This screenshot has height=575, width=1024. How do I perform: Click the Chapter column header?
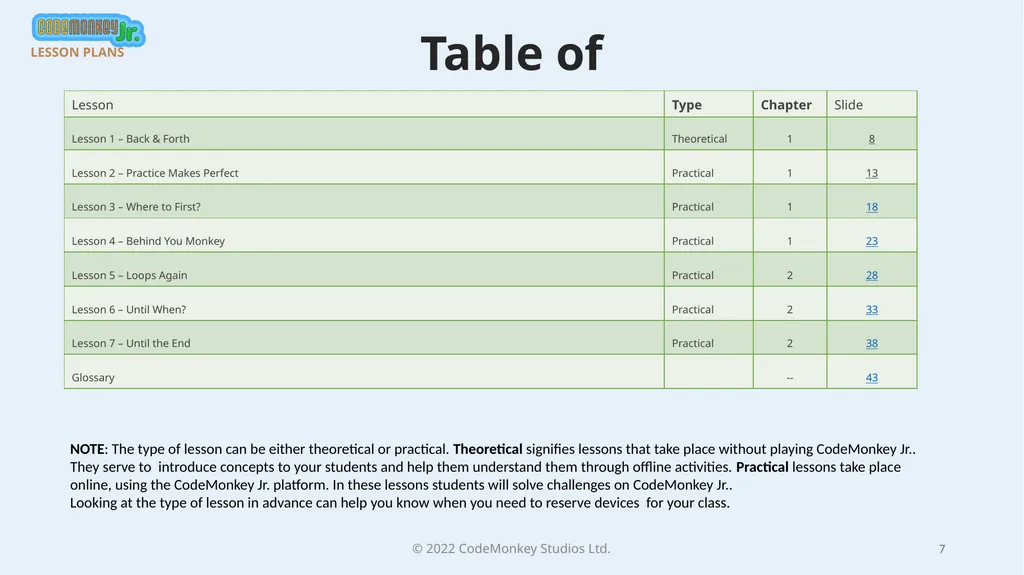[x=786, y=105]
